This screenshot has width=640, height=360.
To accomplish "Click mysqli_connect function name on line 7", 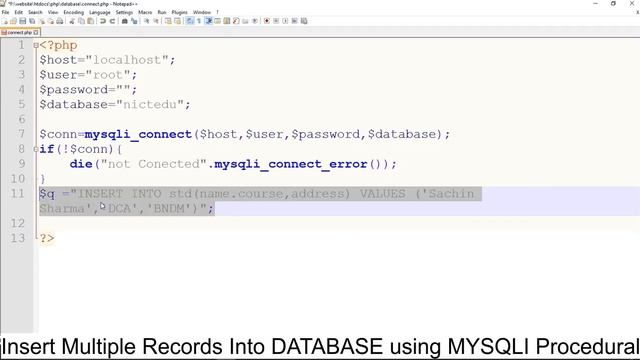I will pos(138,134).
